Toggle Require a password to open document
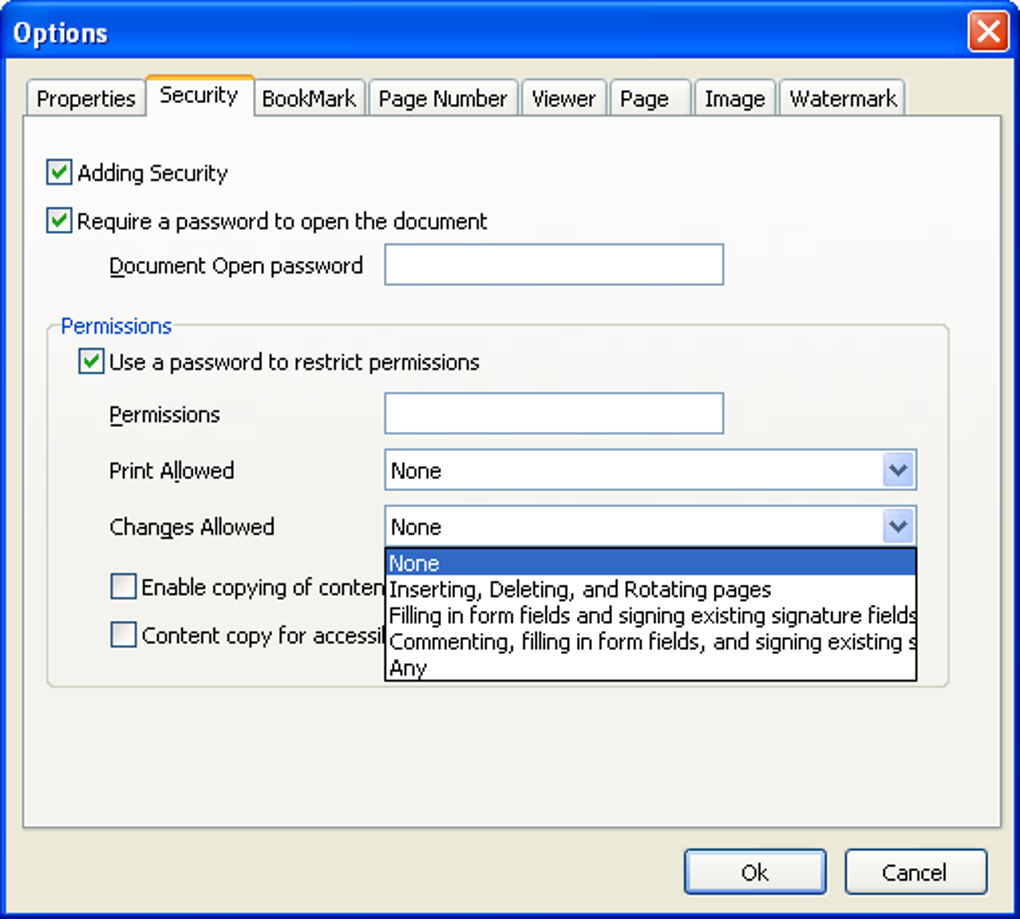This screenshot has width=1020, height=919. 59,221
